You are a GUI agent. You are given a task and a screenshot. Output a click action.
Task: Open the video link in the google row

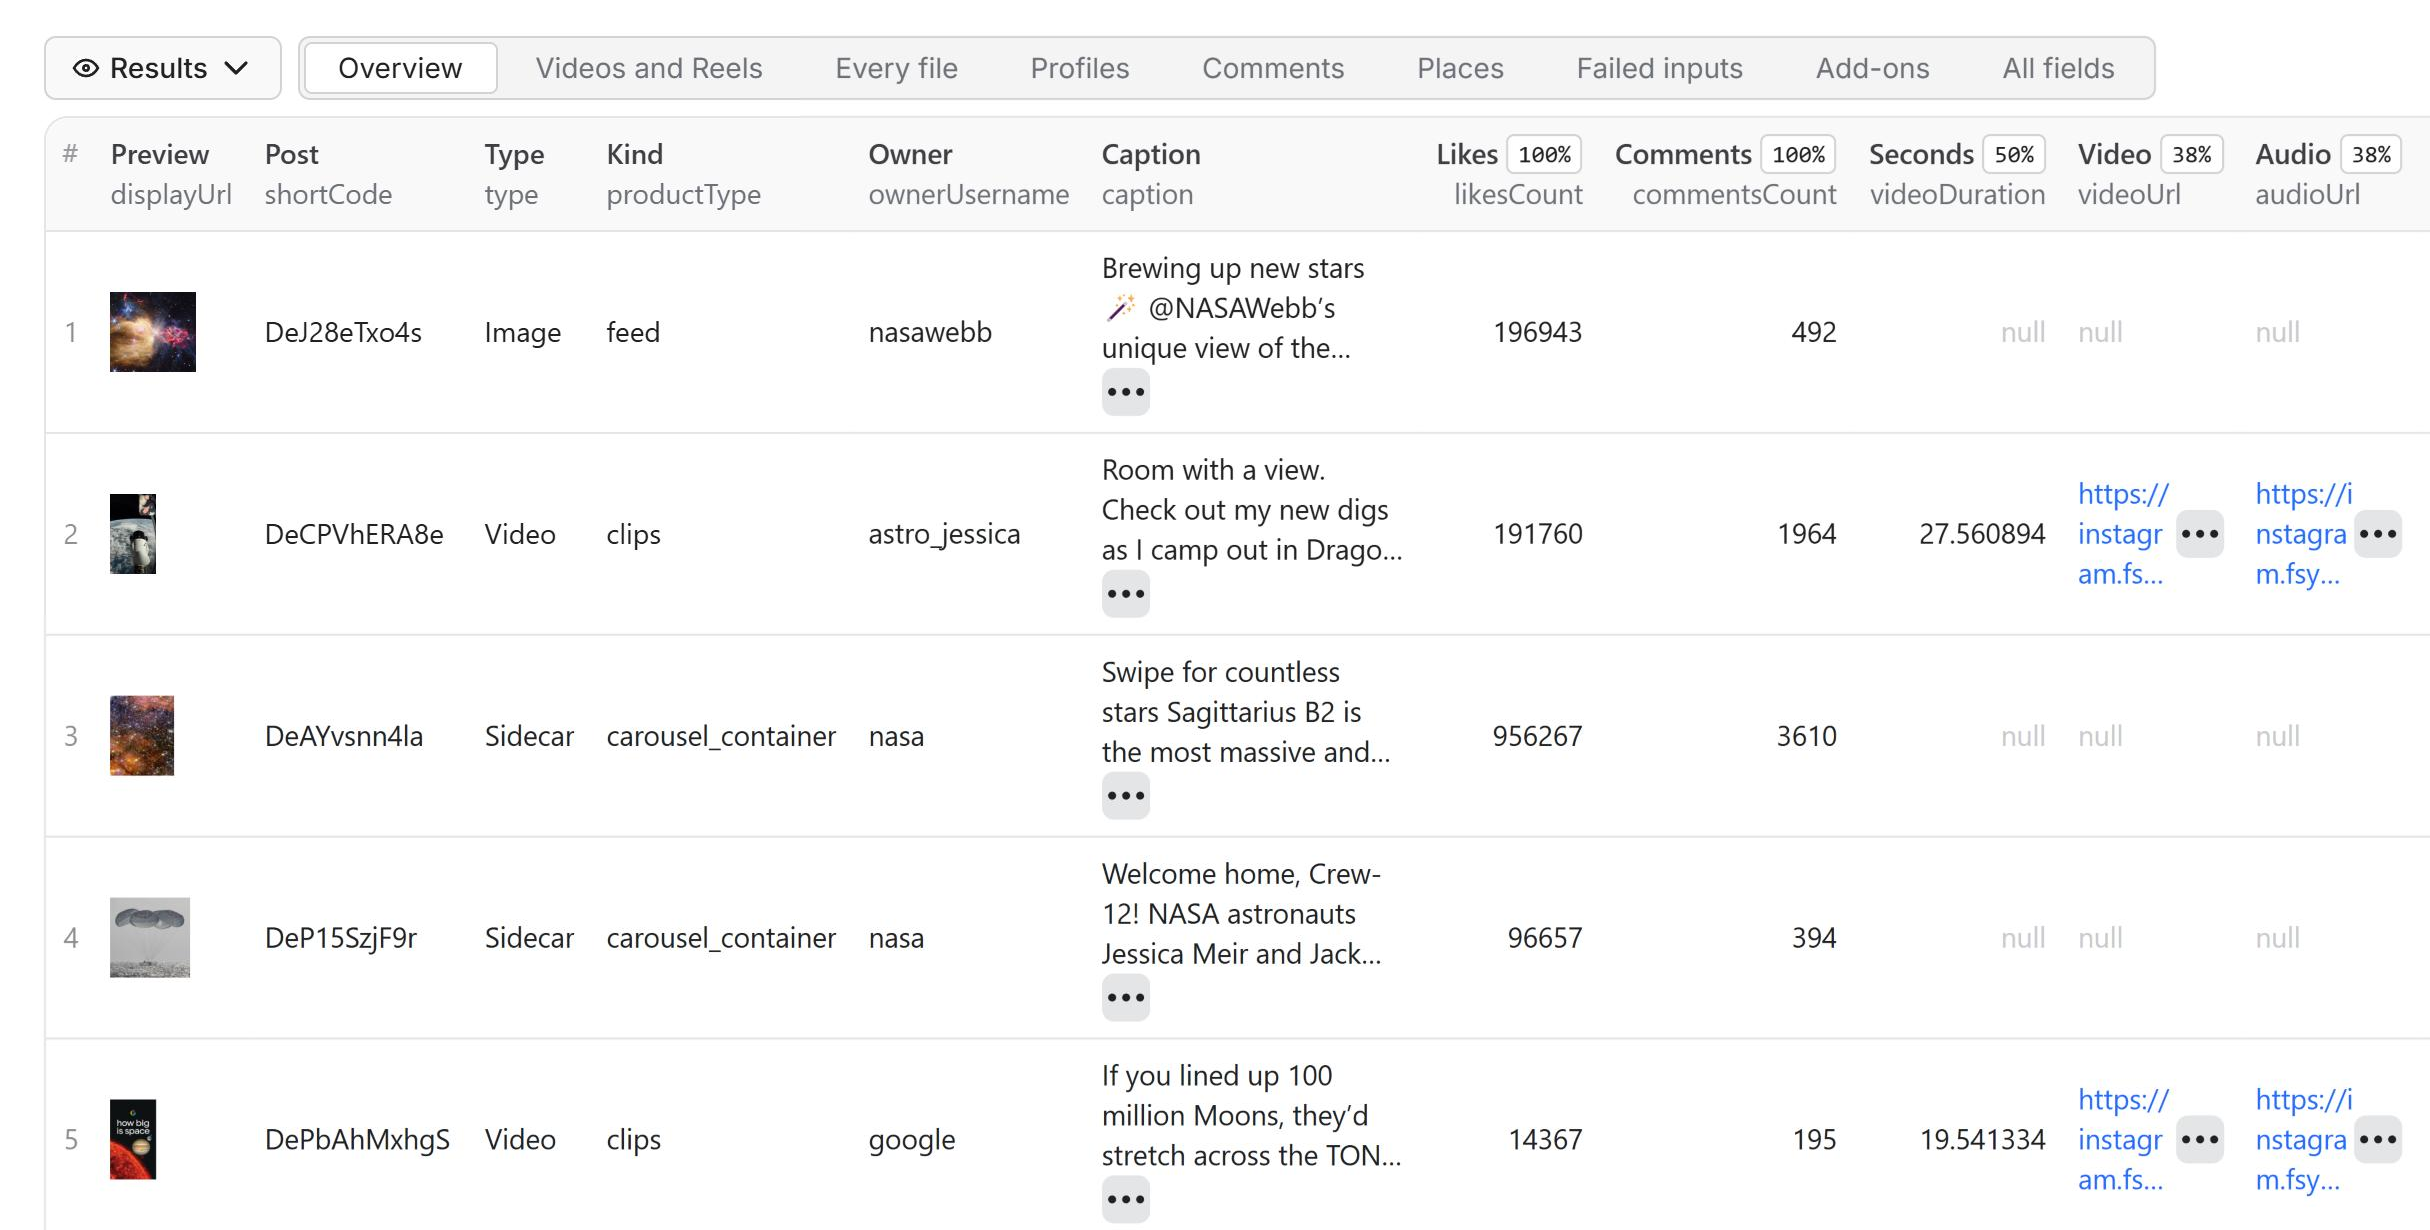2123,1140
